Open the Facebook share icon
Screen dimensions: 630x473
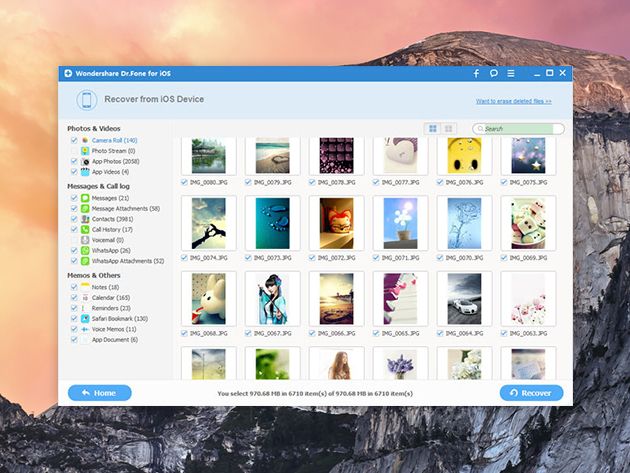tap(476, 74)
